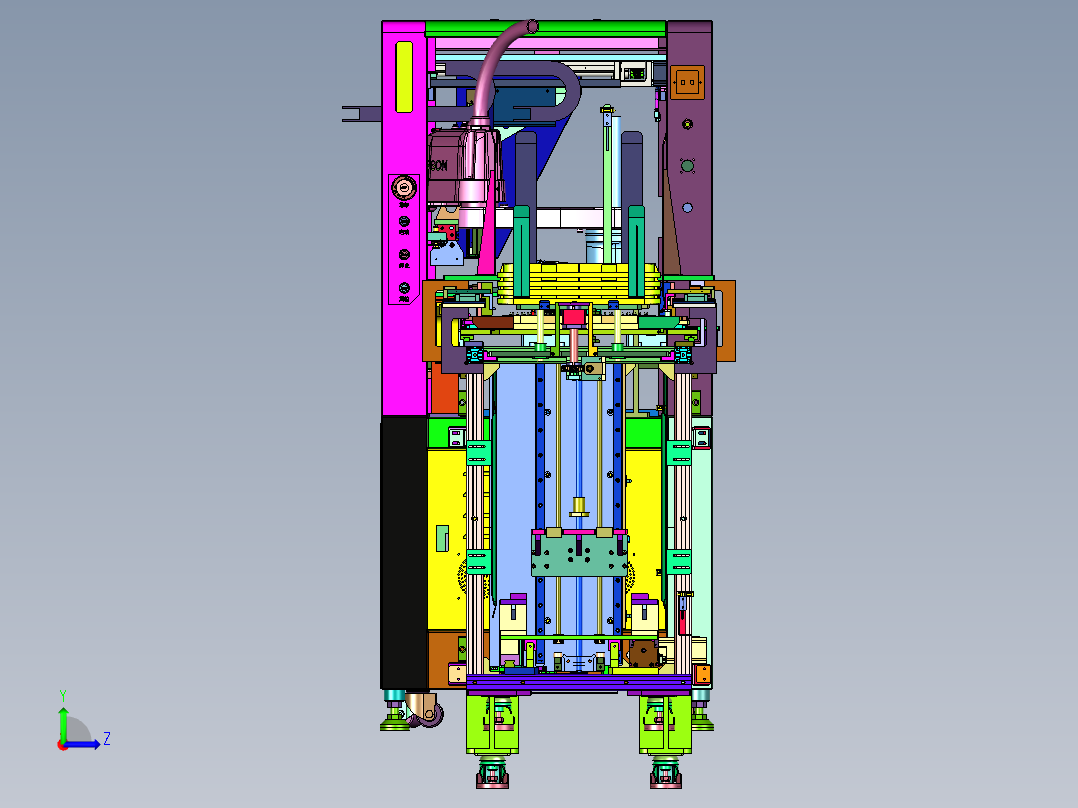Select the red block below the trays
This screenshot has width=1078, height=808.
573,318
